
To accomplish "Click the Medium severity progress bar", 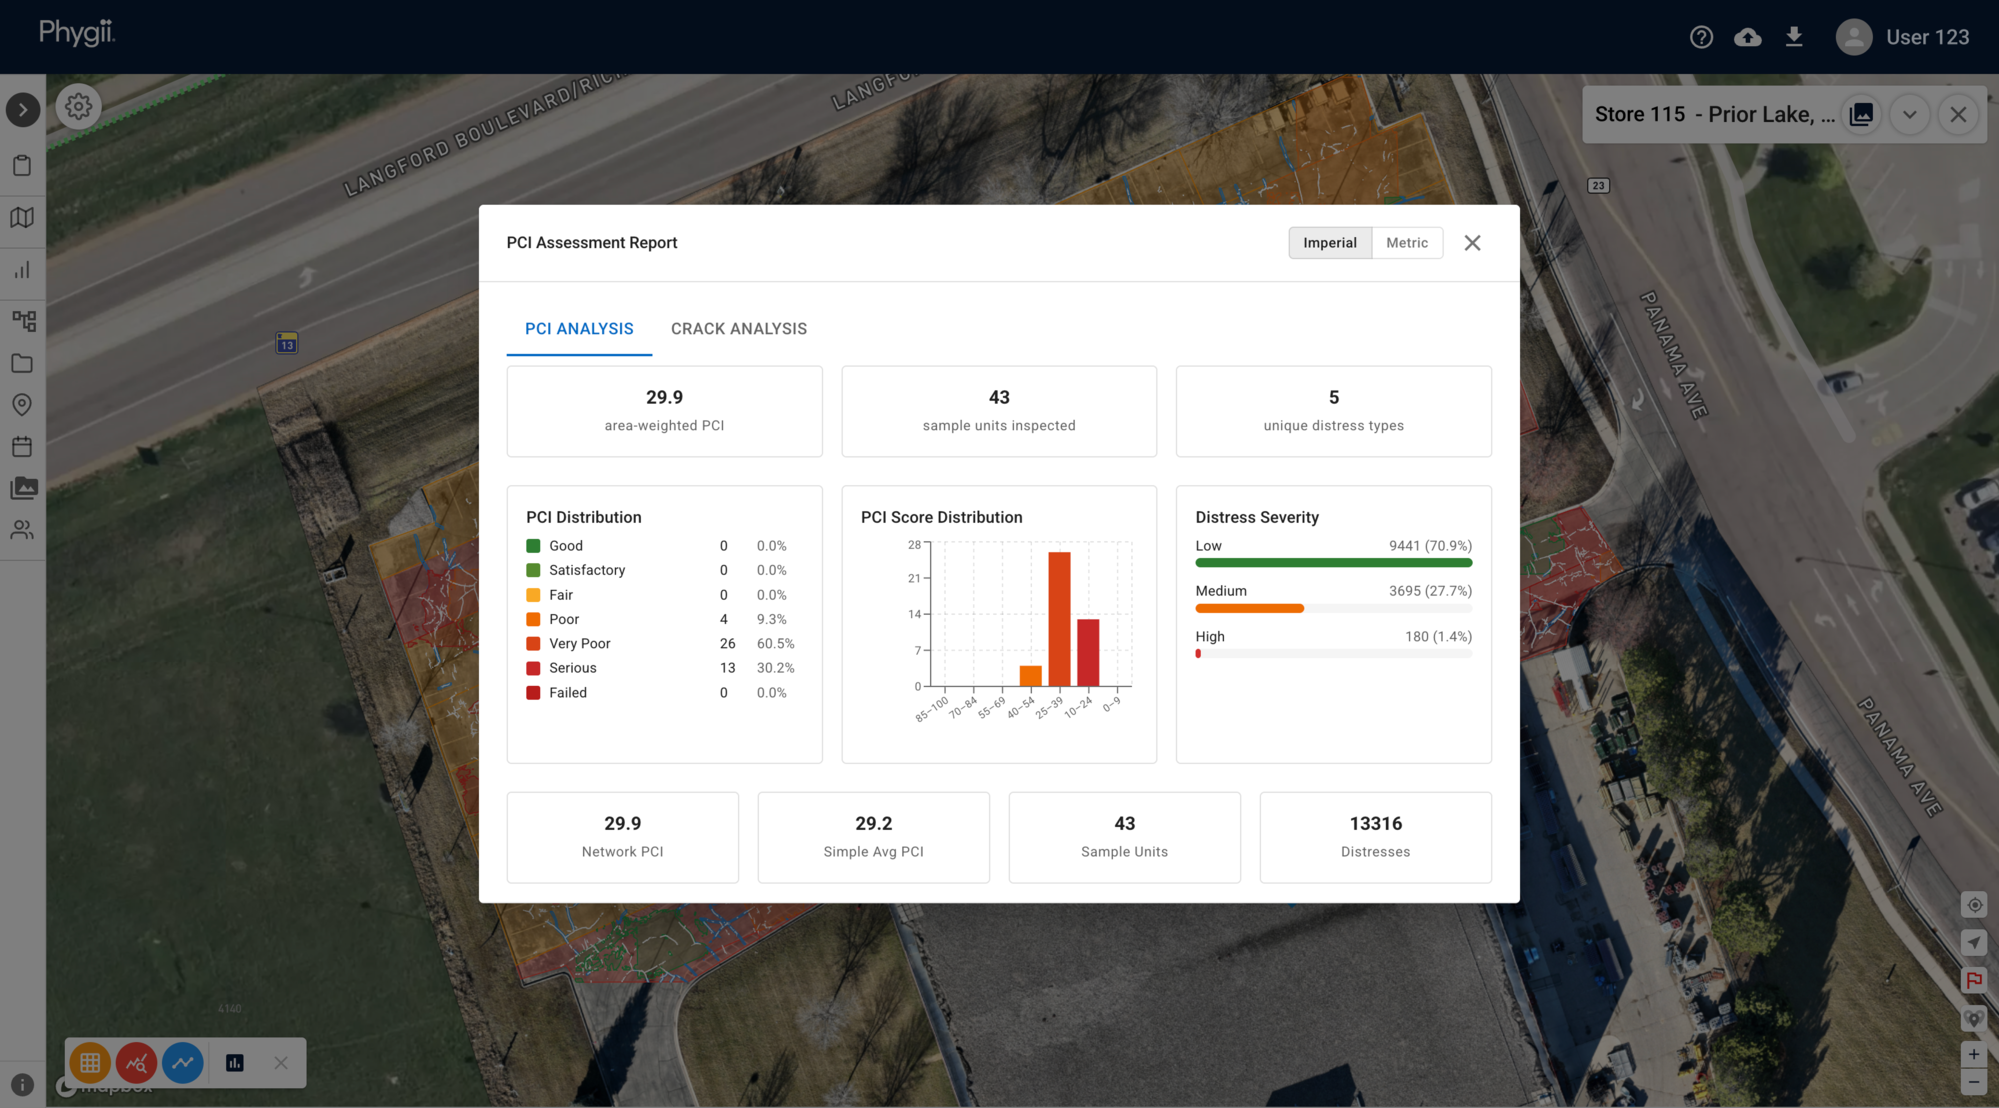I will 1333,608.
